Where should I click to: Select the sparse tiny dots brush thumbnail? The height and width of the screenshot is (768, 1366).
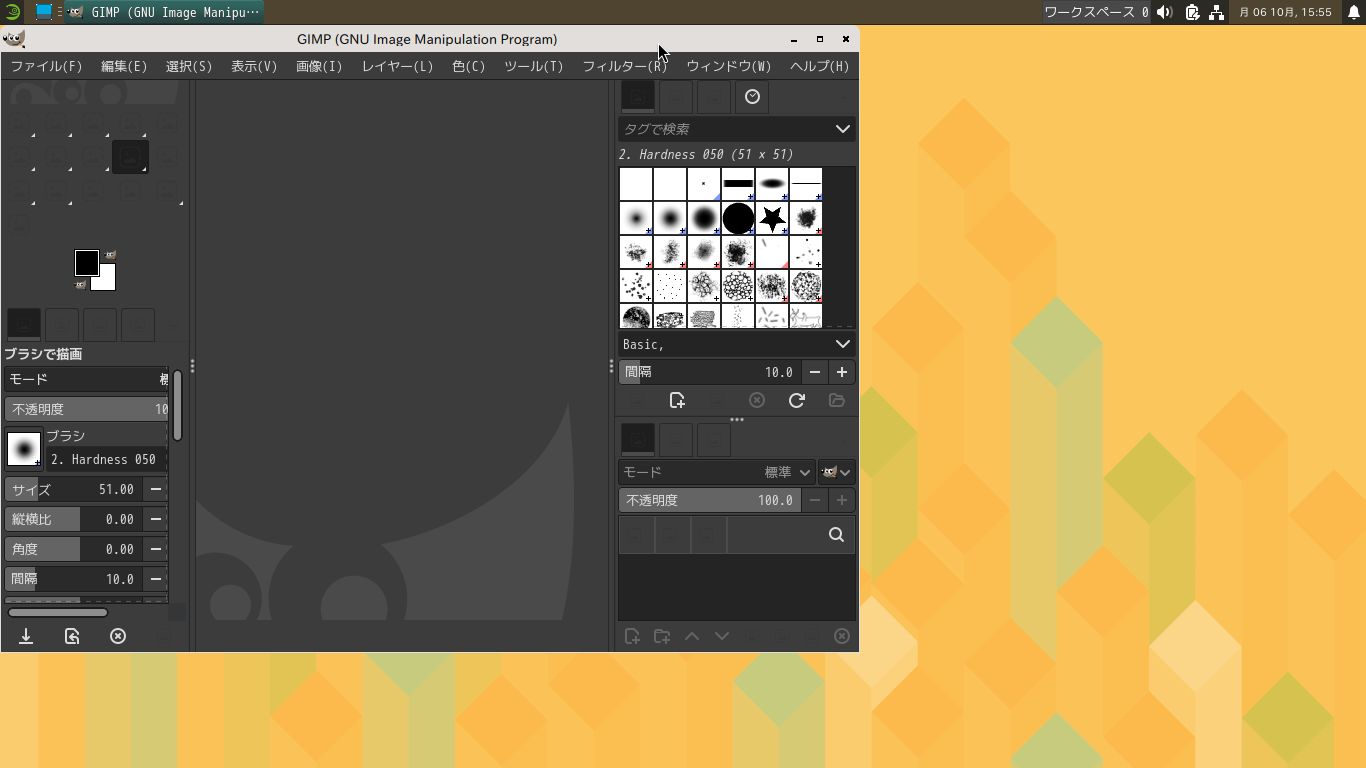pyautogui.click(x=670, y=286)
